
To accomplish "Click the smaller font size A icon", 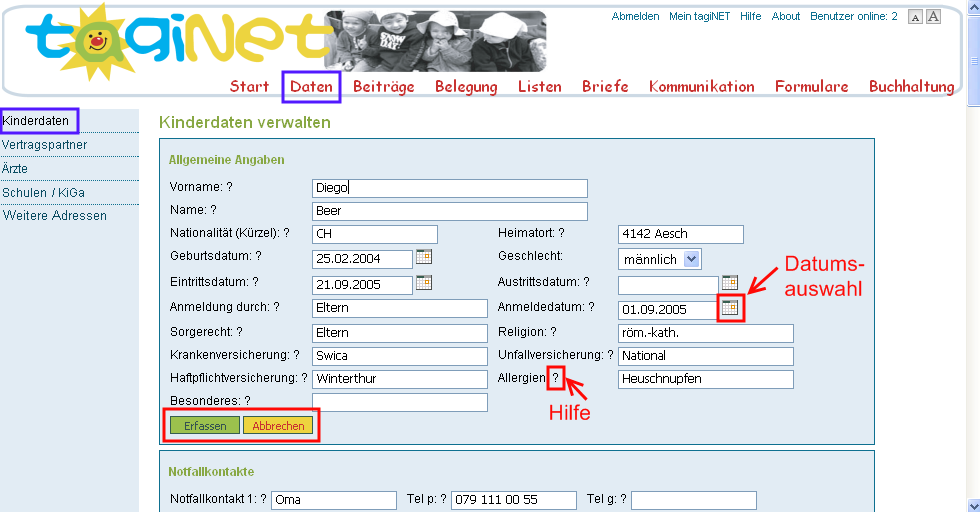I will click(915, 17).
